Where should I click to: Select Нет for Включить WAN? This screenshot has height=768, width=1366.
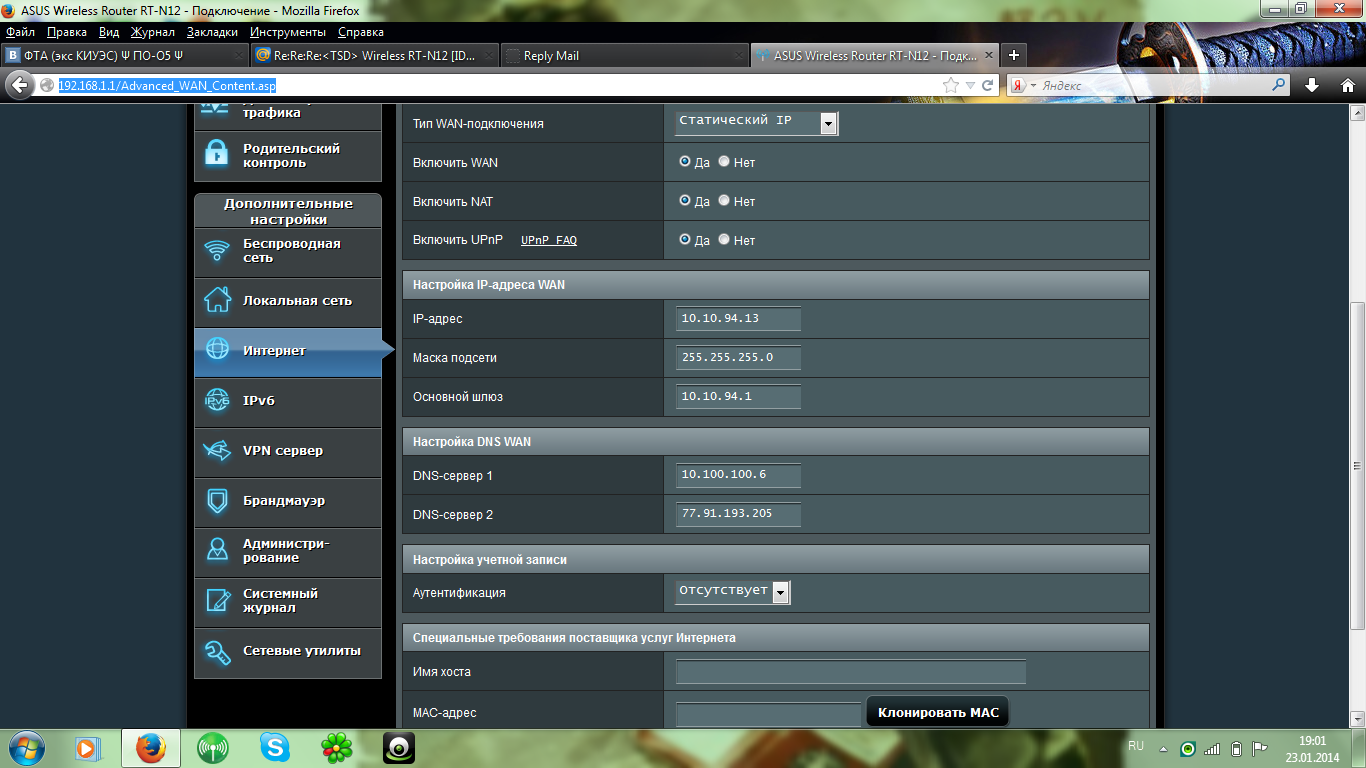[724, 161]
